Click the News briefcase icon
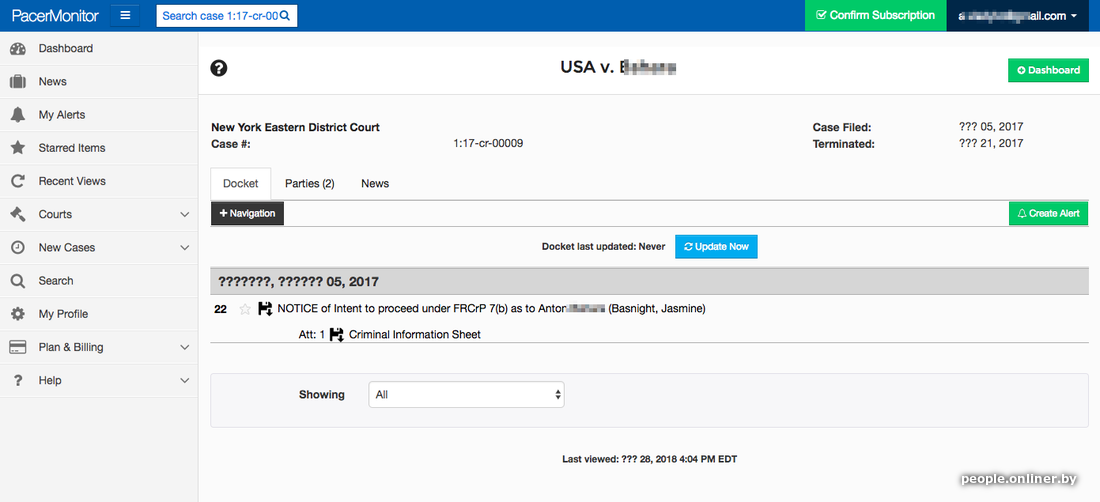The image size is (1100, 502). click(x=18, y=81)
